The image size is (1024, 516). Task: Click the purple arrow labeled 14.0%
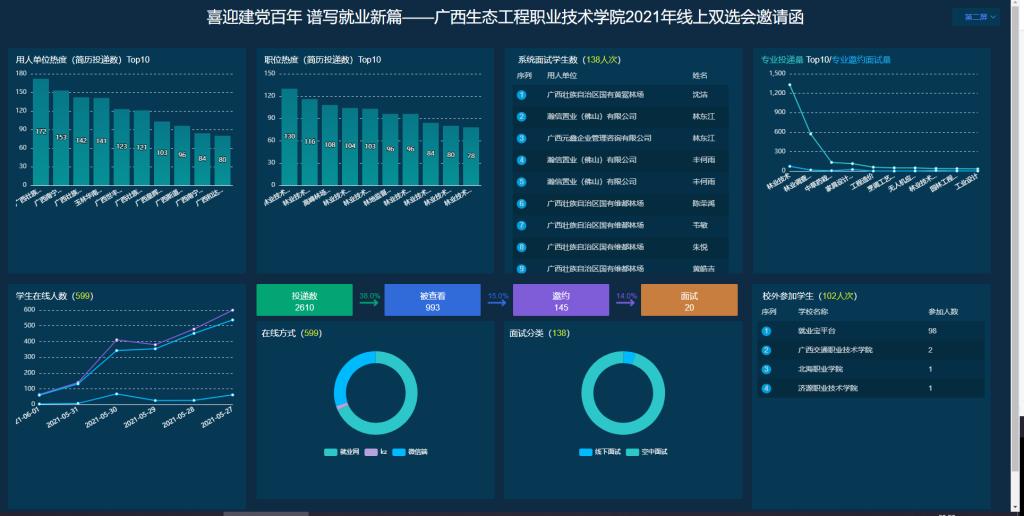625,302
